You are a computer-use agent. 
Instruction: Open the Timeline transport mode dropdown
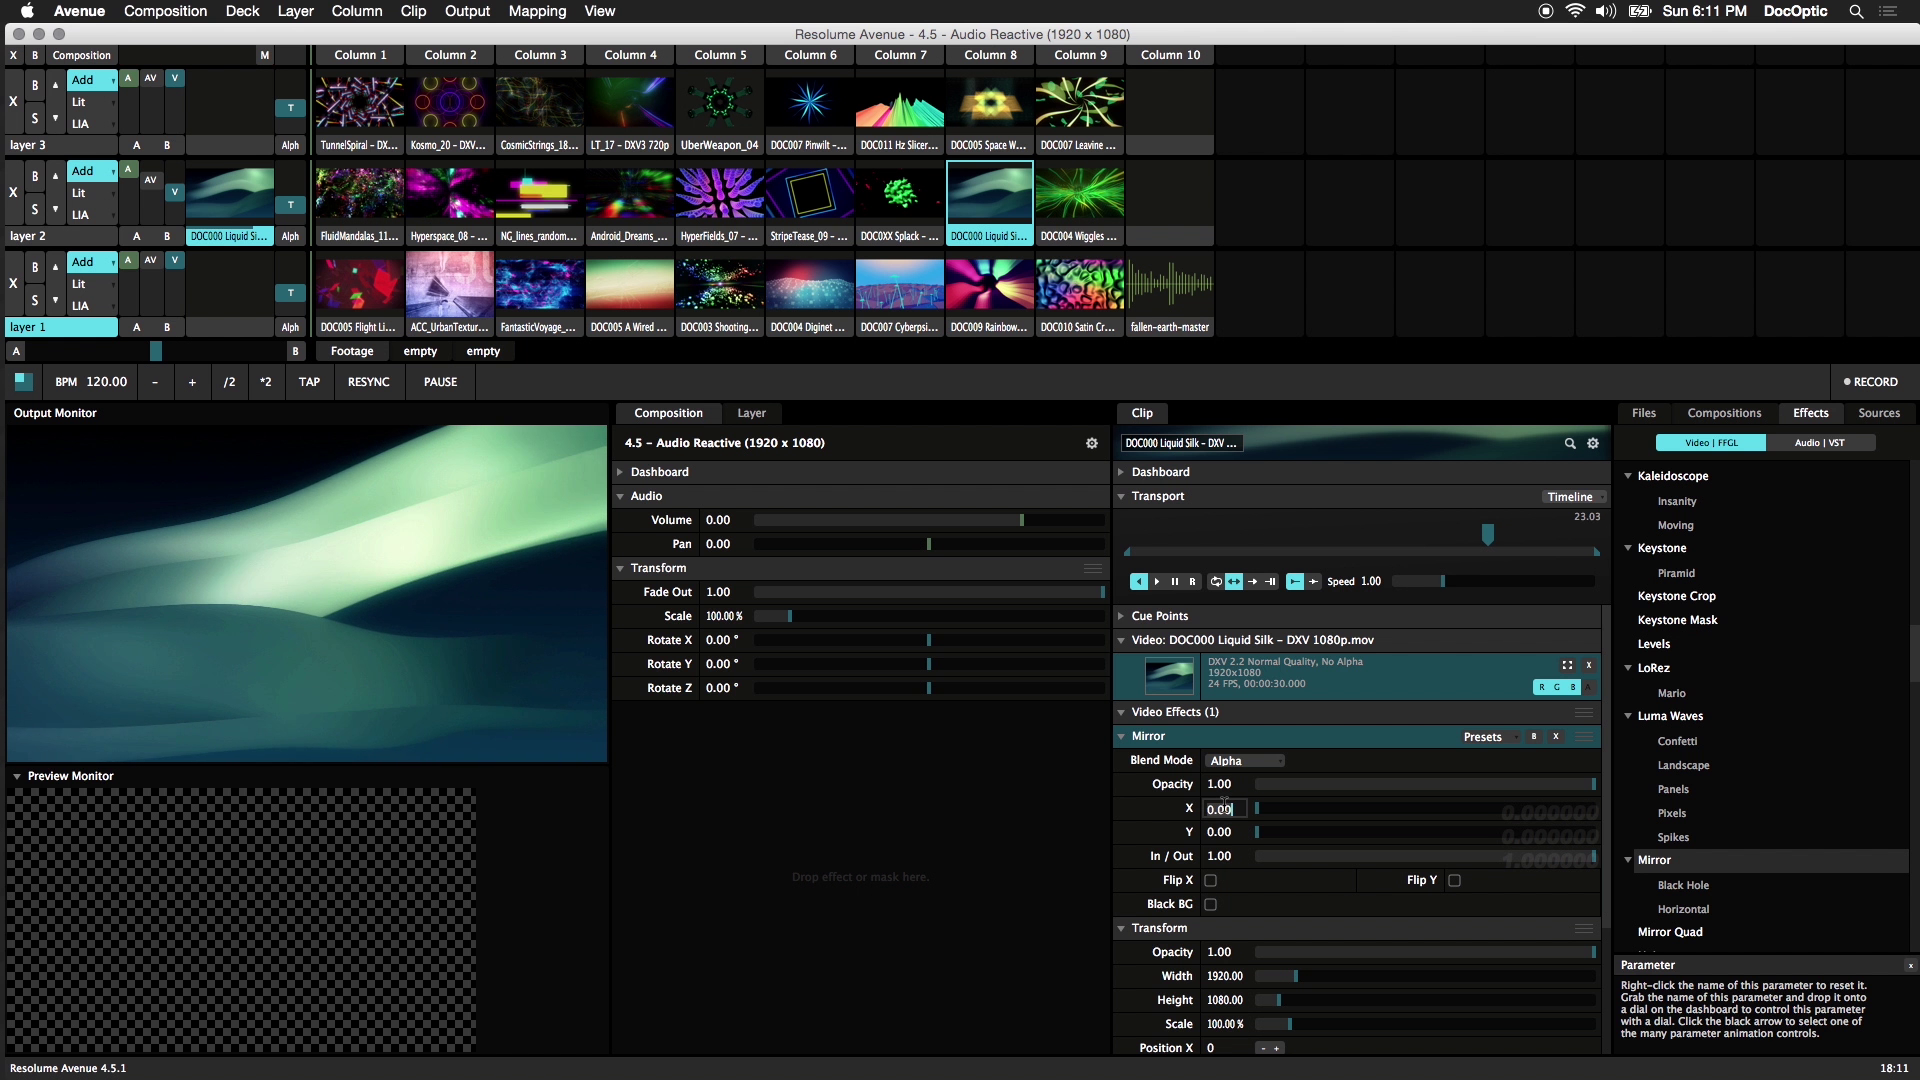1575,497
